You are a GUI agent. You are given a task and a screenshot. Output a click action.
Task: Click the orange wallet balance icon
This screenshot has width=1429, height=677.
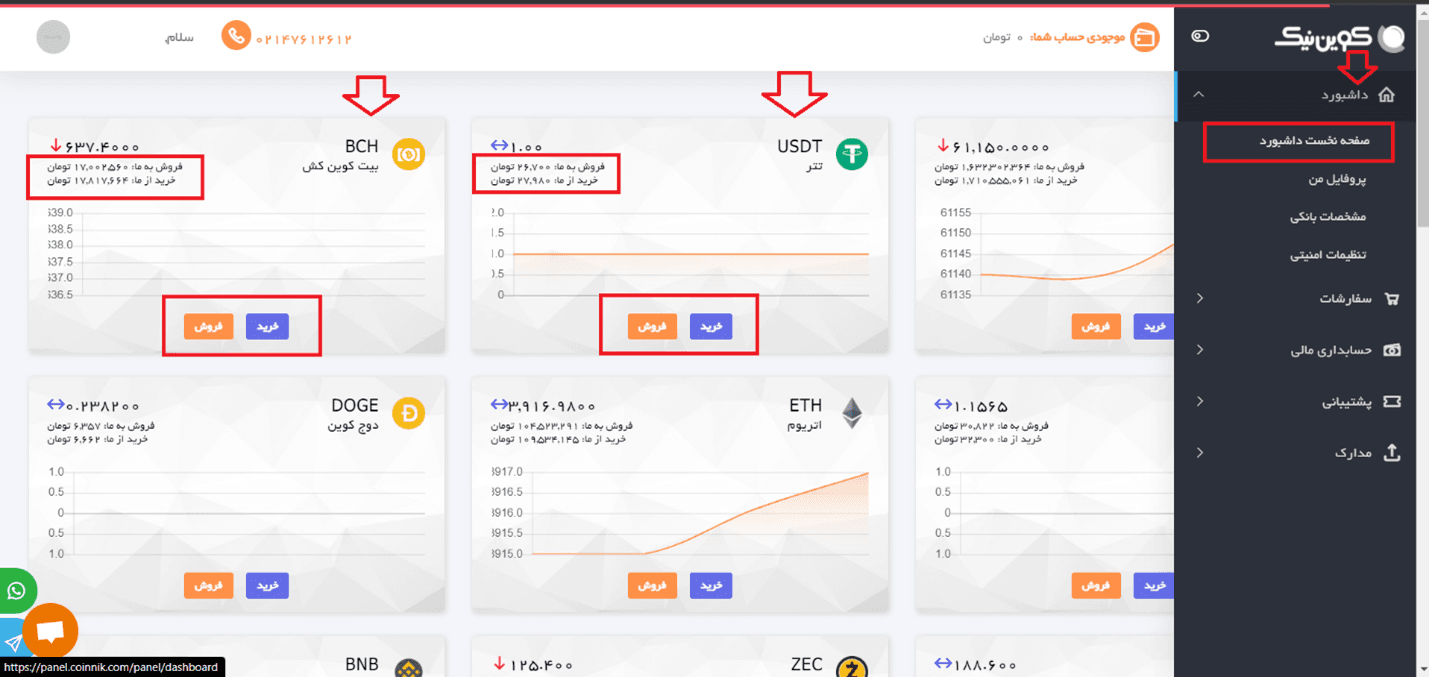pos(1145,37)
